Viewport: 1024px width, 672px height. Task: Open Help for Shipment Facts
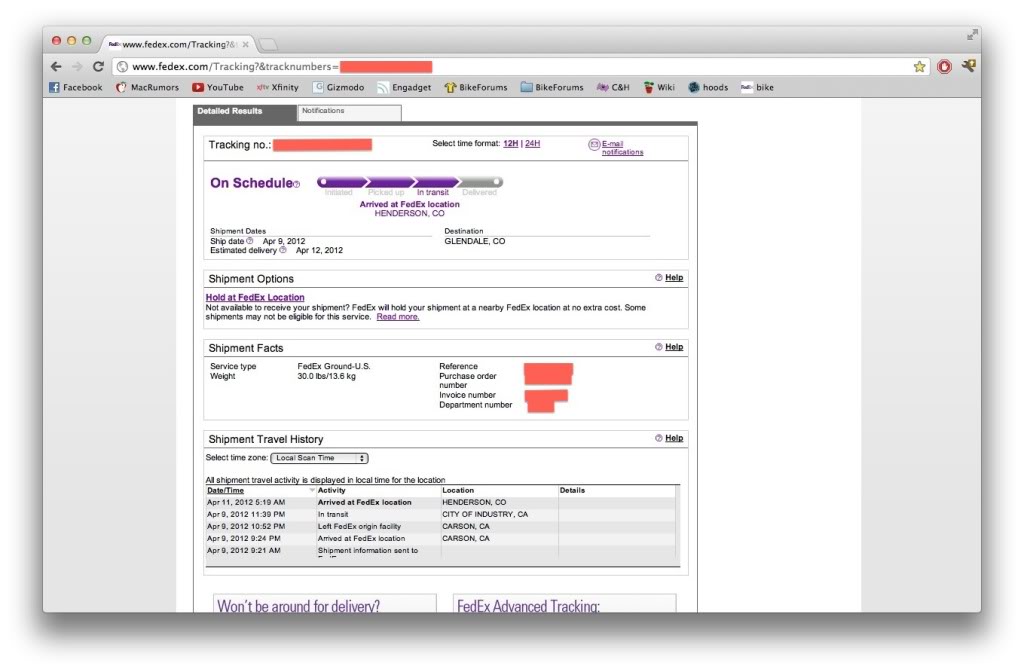click(x=673, y=347)
